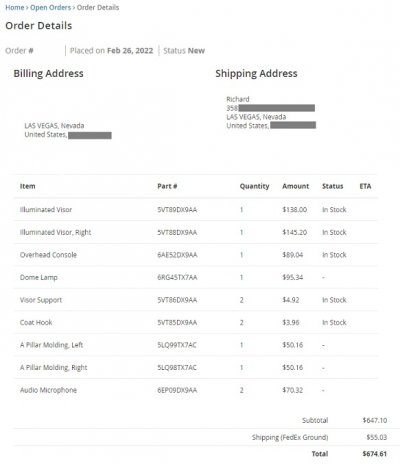Click the Coat Hook item name
The height and width of the screenshot is (464, 400).
point(36,322)
